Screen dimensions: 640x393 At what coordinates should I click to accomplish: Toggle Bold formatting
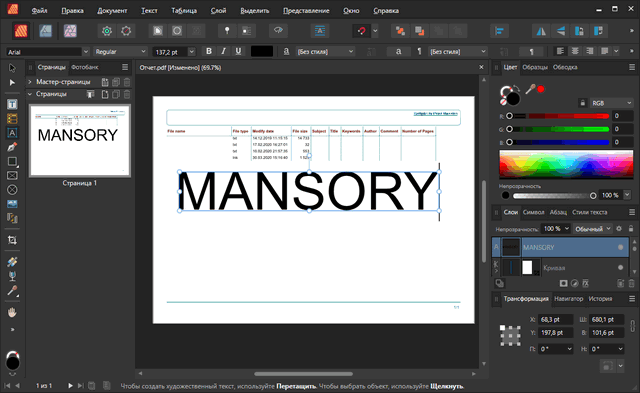(x=209, y=51)
